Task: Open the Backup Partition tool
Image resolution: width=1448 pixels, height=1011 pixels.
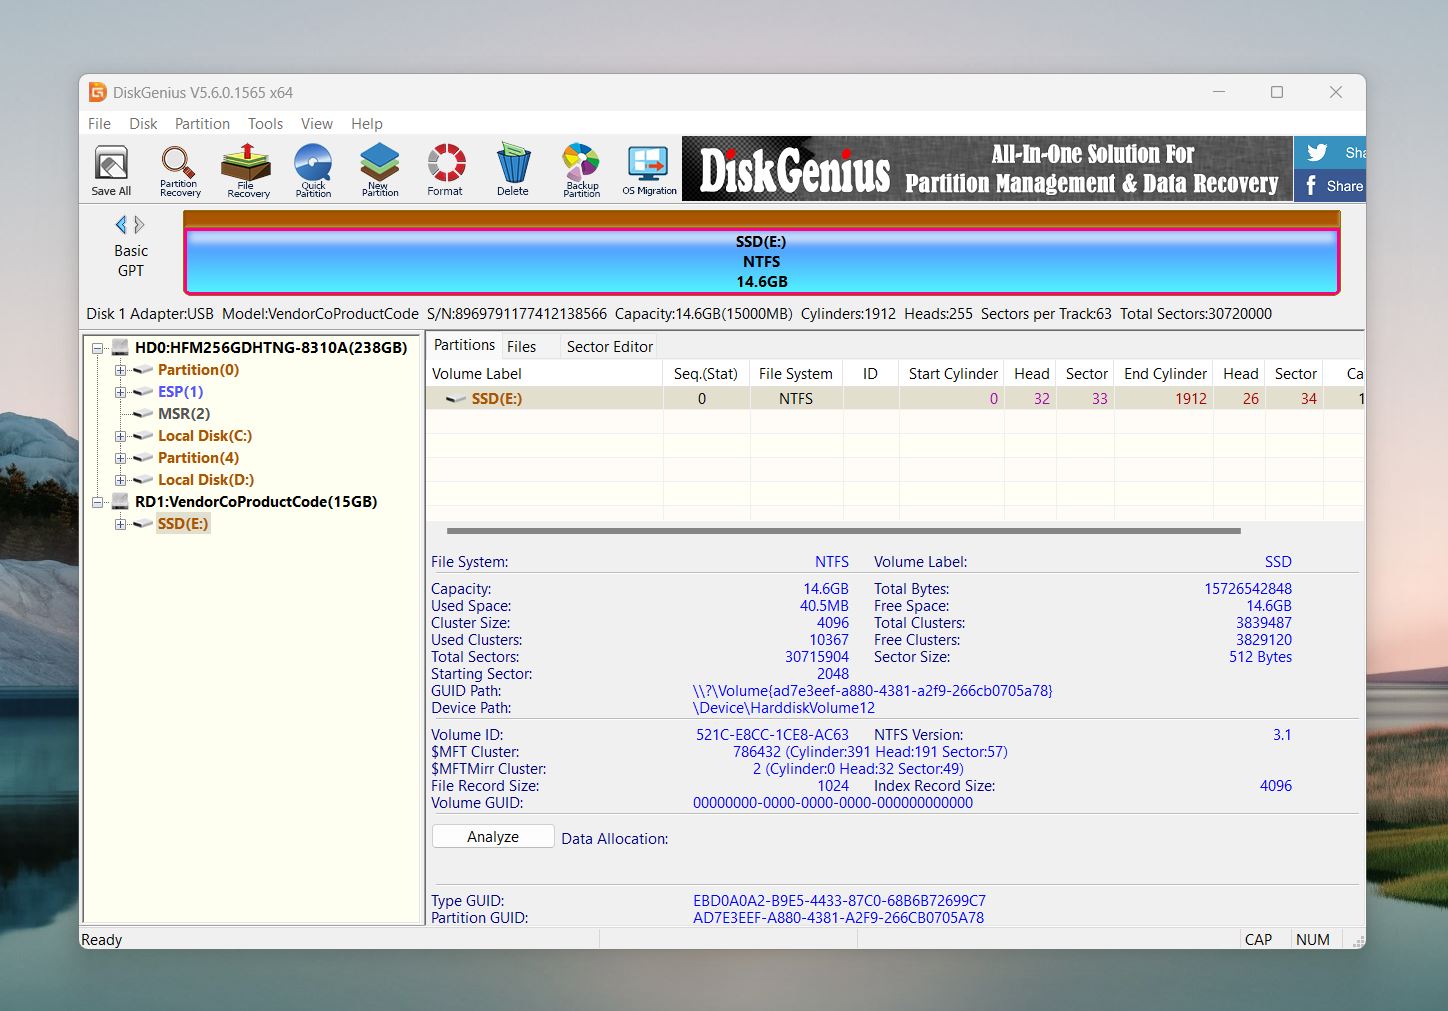Action: coord(581,169)
